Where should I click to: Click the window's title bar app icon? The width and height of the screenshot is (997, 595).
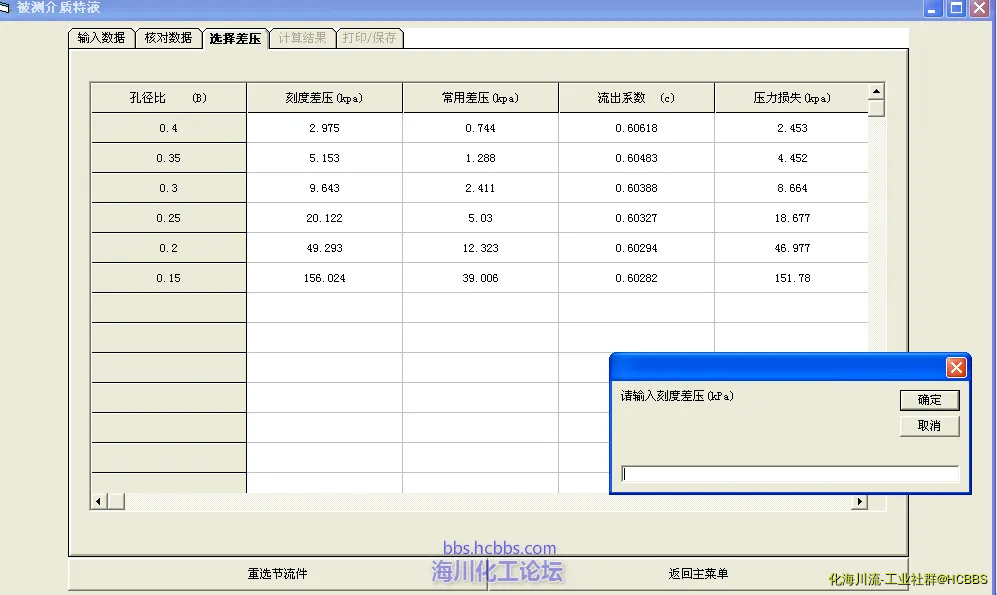point(6,7)
